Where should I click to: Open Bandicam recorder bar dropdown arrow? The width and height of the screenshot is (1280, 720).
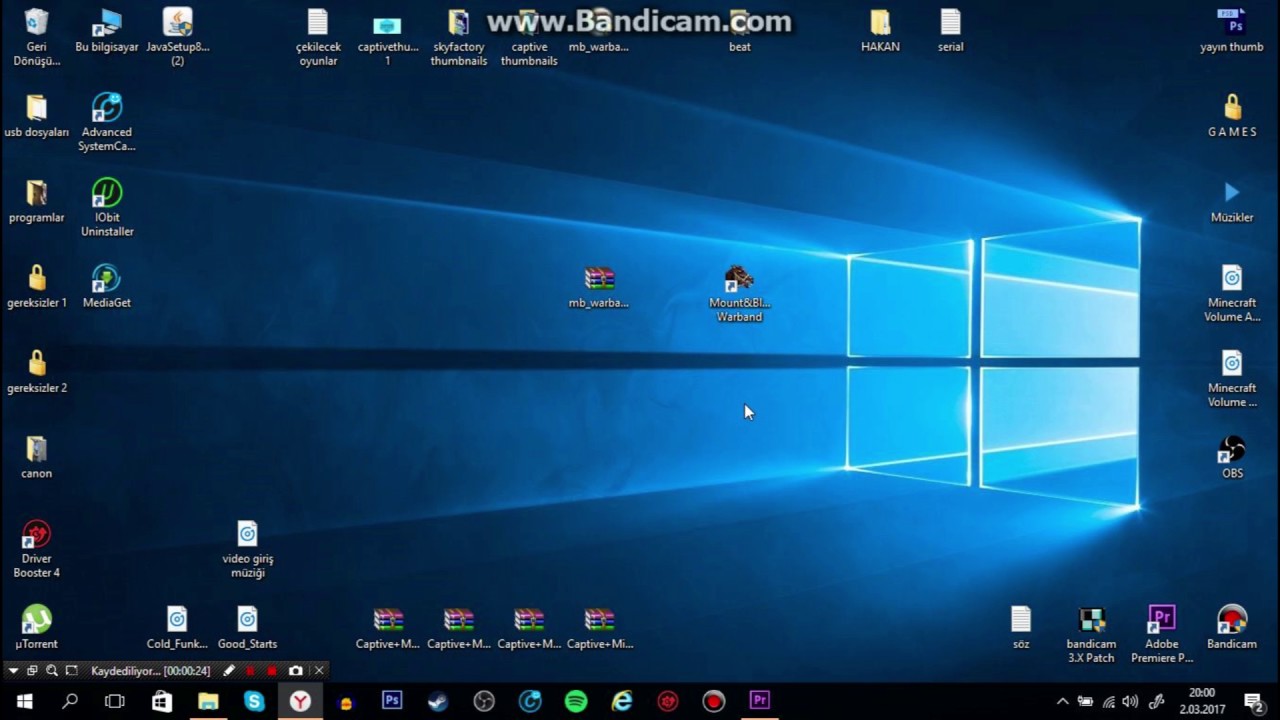click(14, 671)
